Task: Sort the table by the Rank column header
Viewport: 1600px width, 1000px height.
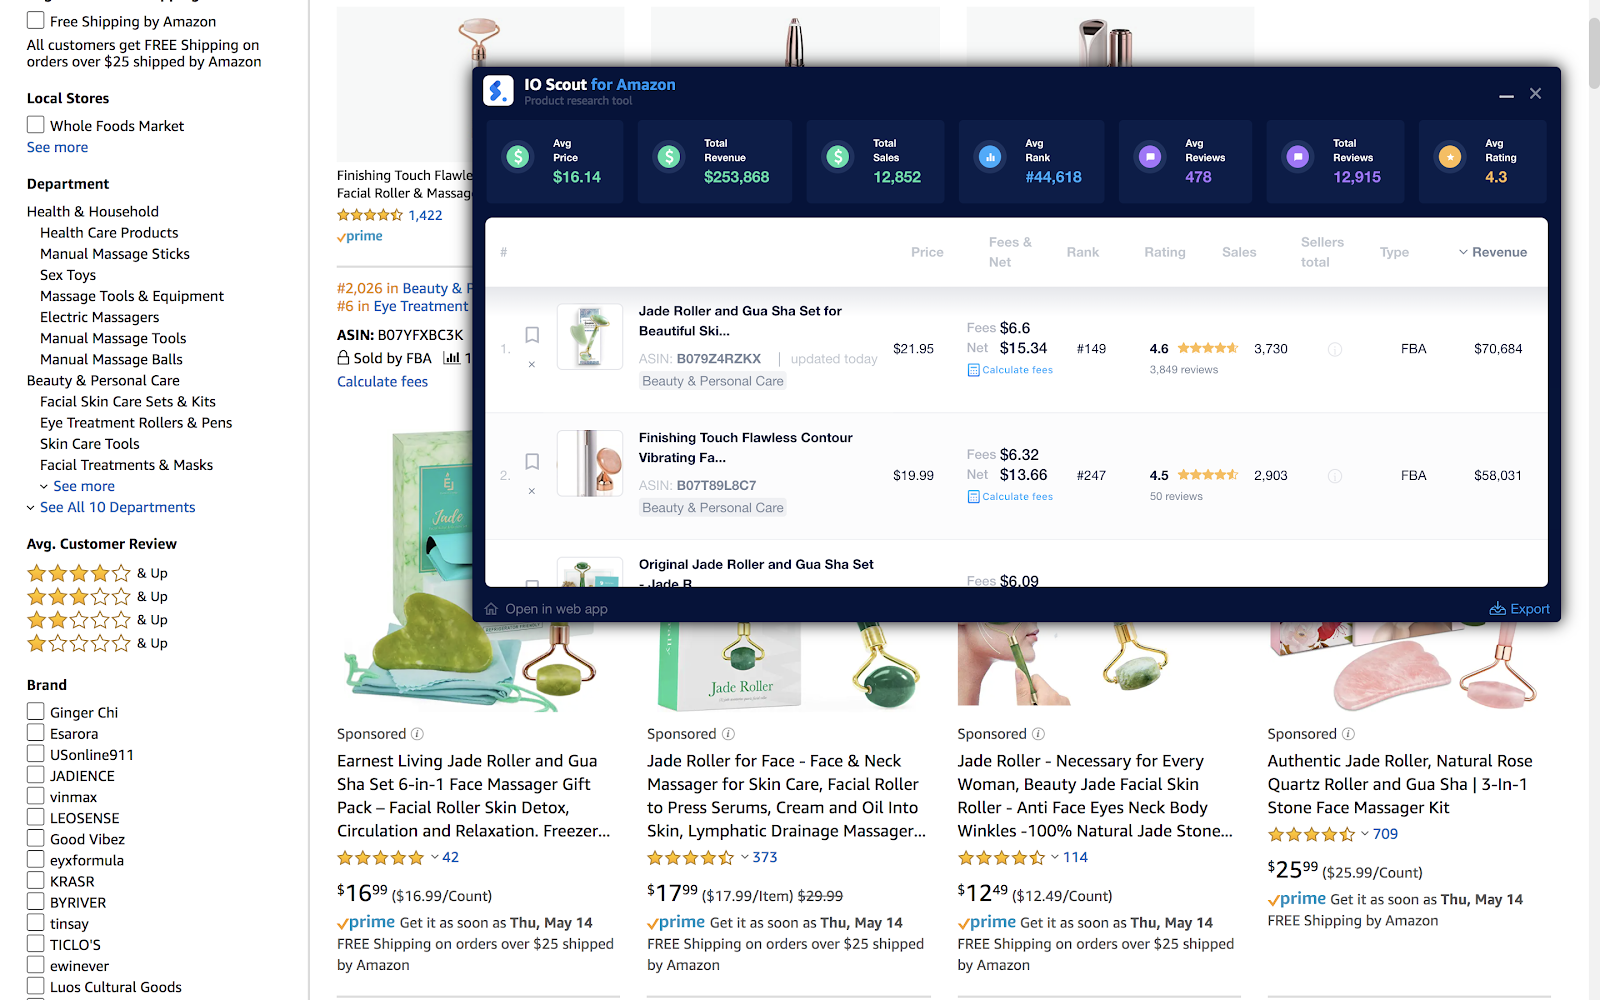Action: coord(1082,252)
